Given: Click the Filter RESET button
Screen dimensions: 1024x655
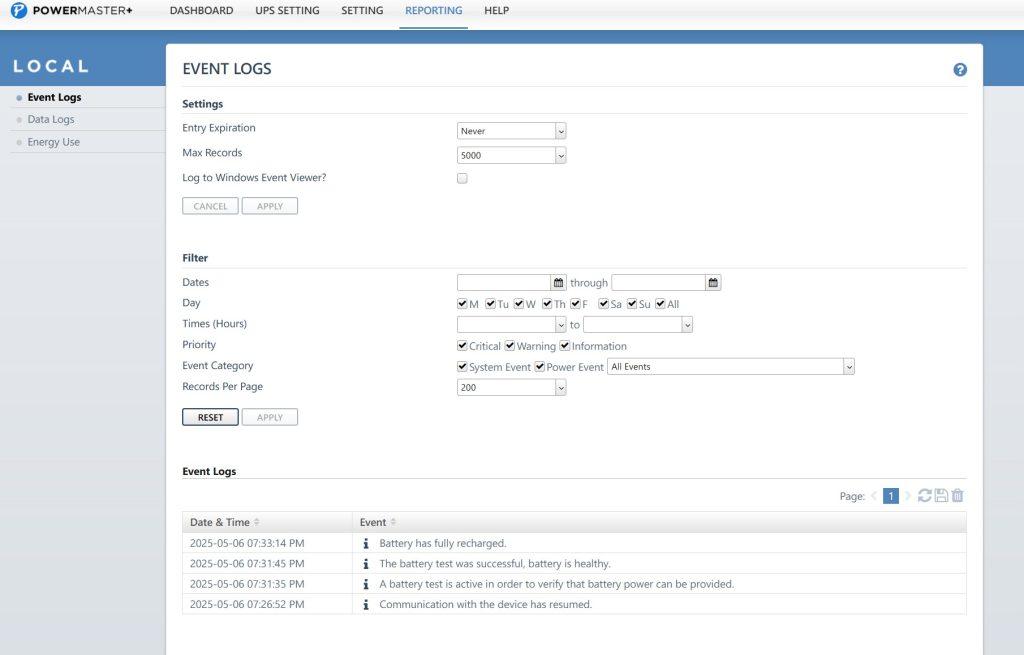Looking at the screenshot, I should (x=210, y=417).
